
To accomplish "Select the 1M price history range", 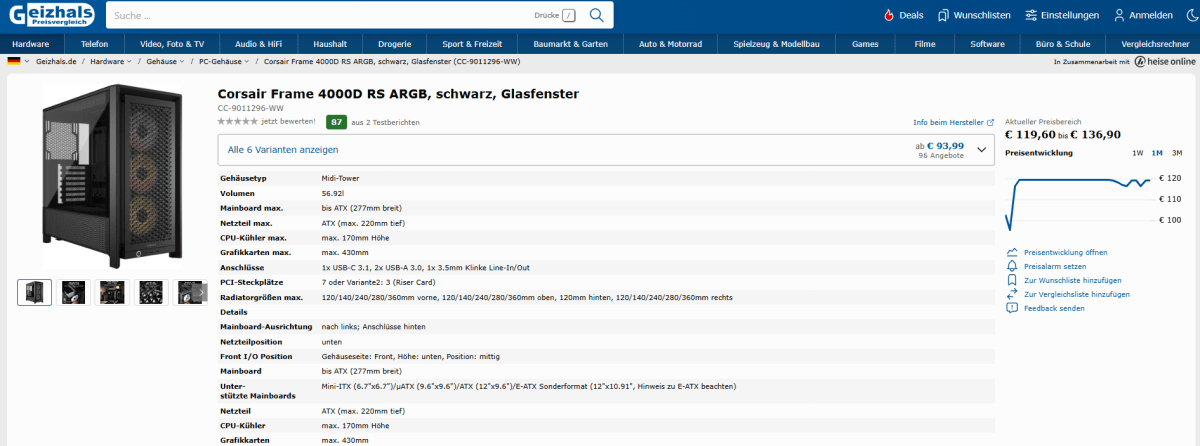I will click(1157, 153).
